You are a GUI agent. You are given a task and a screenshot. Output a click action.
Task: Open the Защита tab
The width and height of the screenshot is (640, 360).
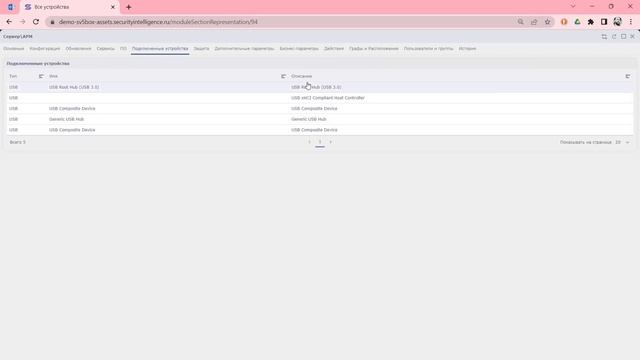(201, 49)
